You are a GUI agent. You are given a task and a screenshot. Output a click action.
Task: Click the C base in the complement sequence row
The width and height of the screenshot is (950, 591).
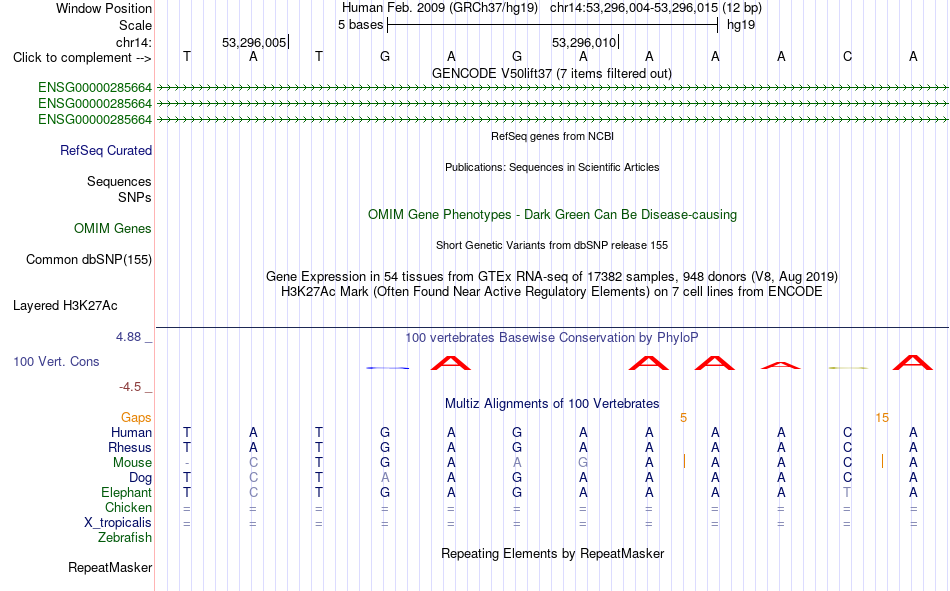coord(847,56)
